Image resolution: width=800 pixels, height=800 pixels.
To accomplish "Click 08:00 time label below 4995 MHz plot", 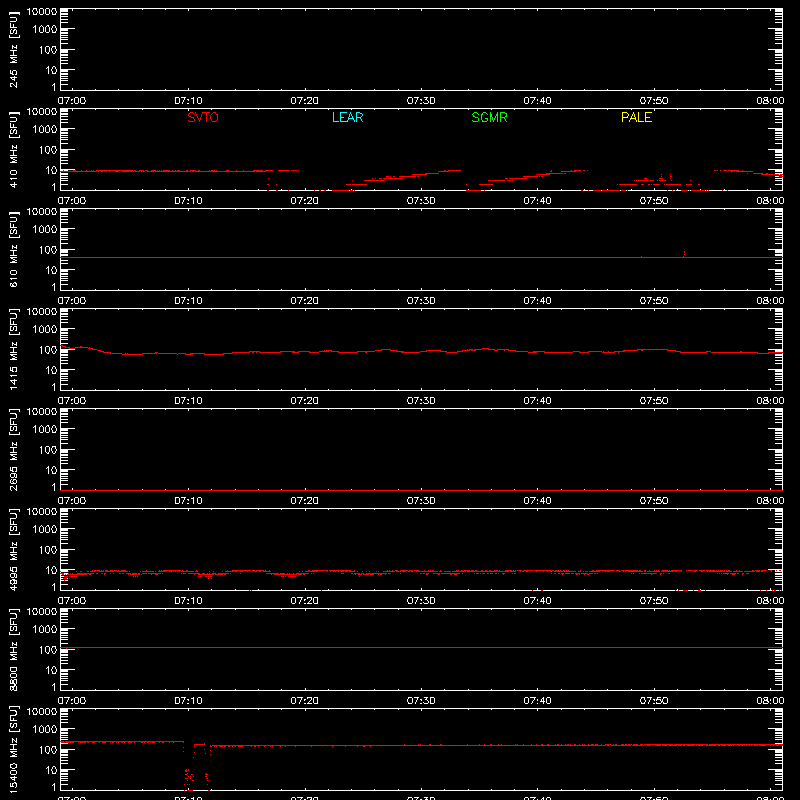I will click(x=770, y=601).
